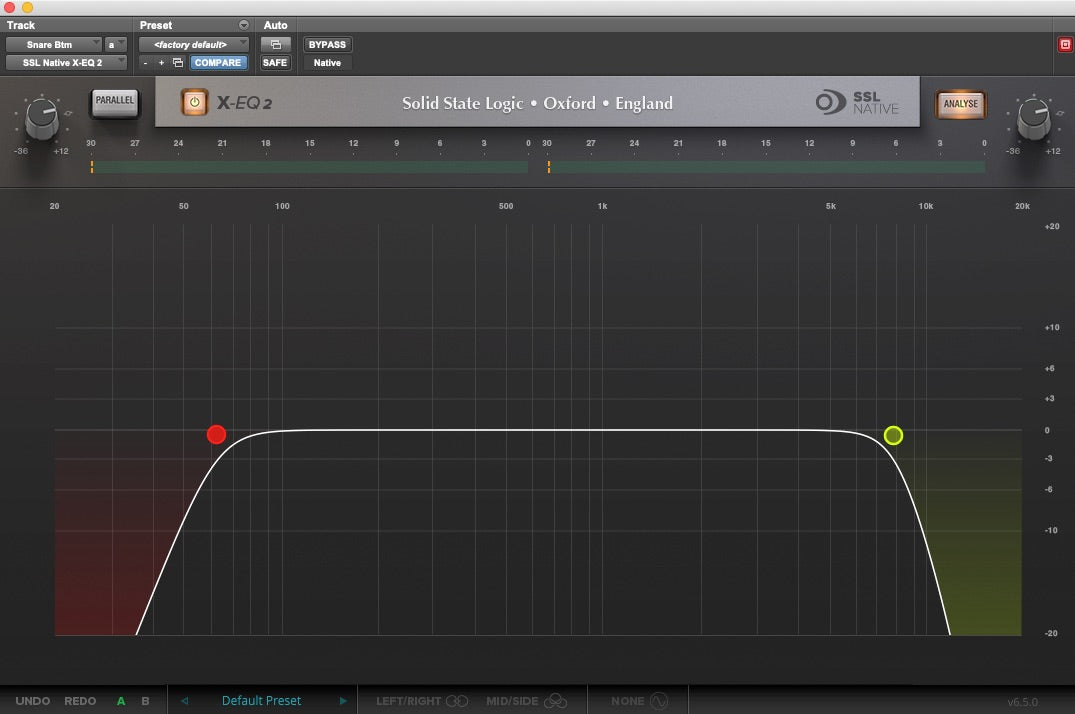
Task: Select the yellow low-pass filter node
Action: tap(893, 436)
